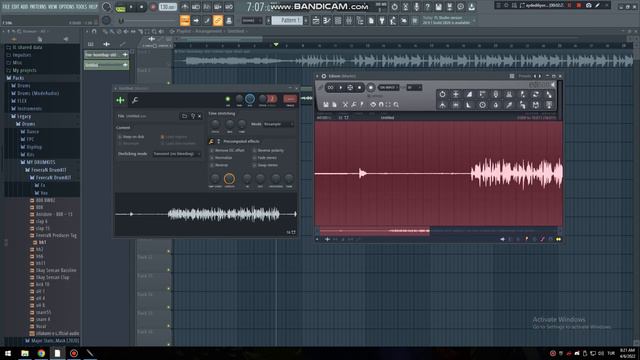This screenshot has height=360, width=640.
Task: Click the playlist zoom tool icon
Action: coord(154,31)
